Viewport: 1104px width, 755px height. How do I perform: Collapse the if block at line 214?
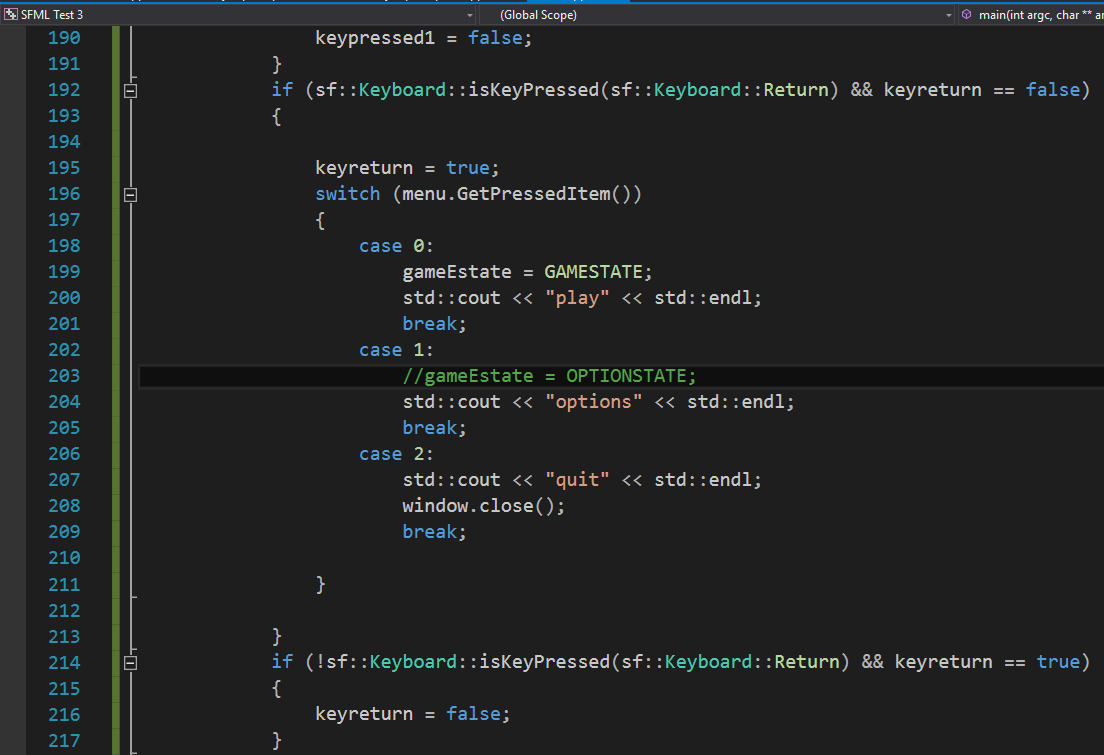pos(129,662)
